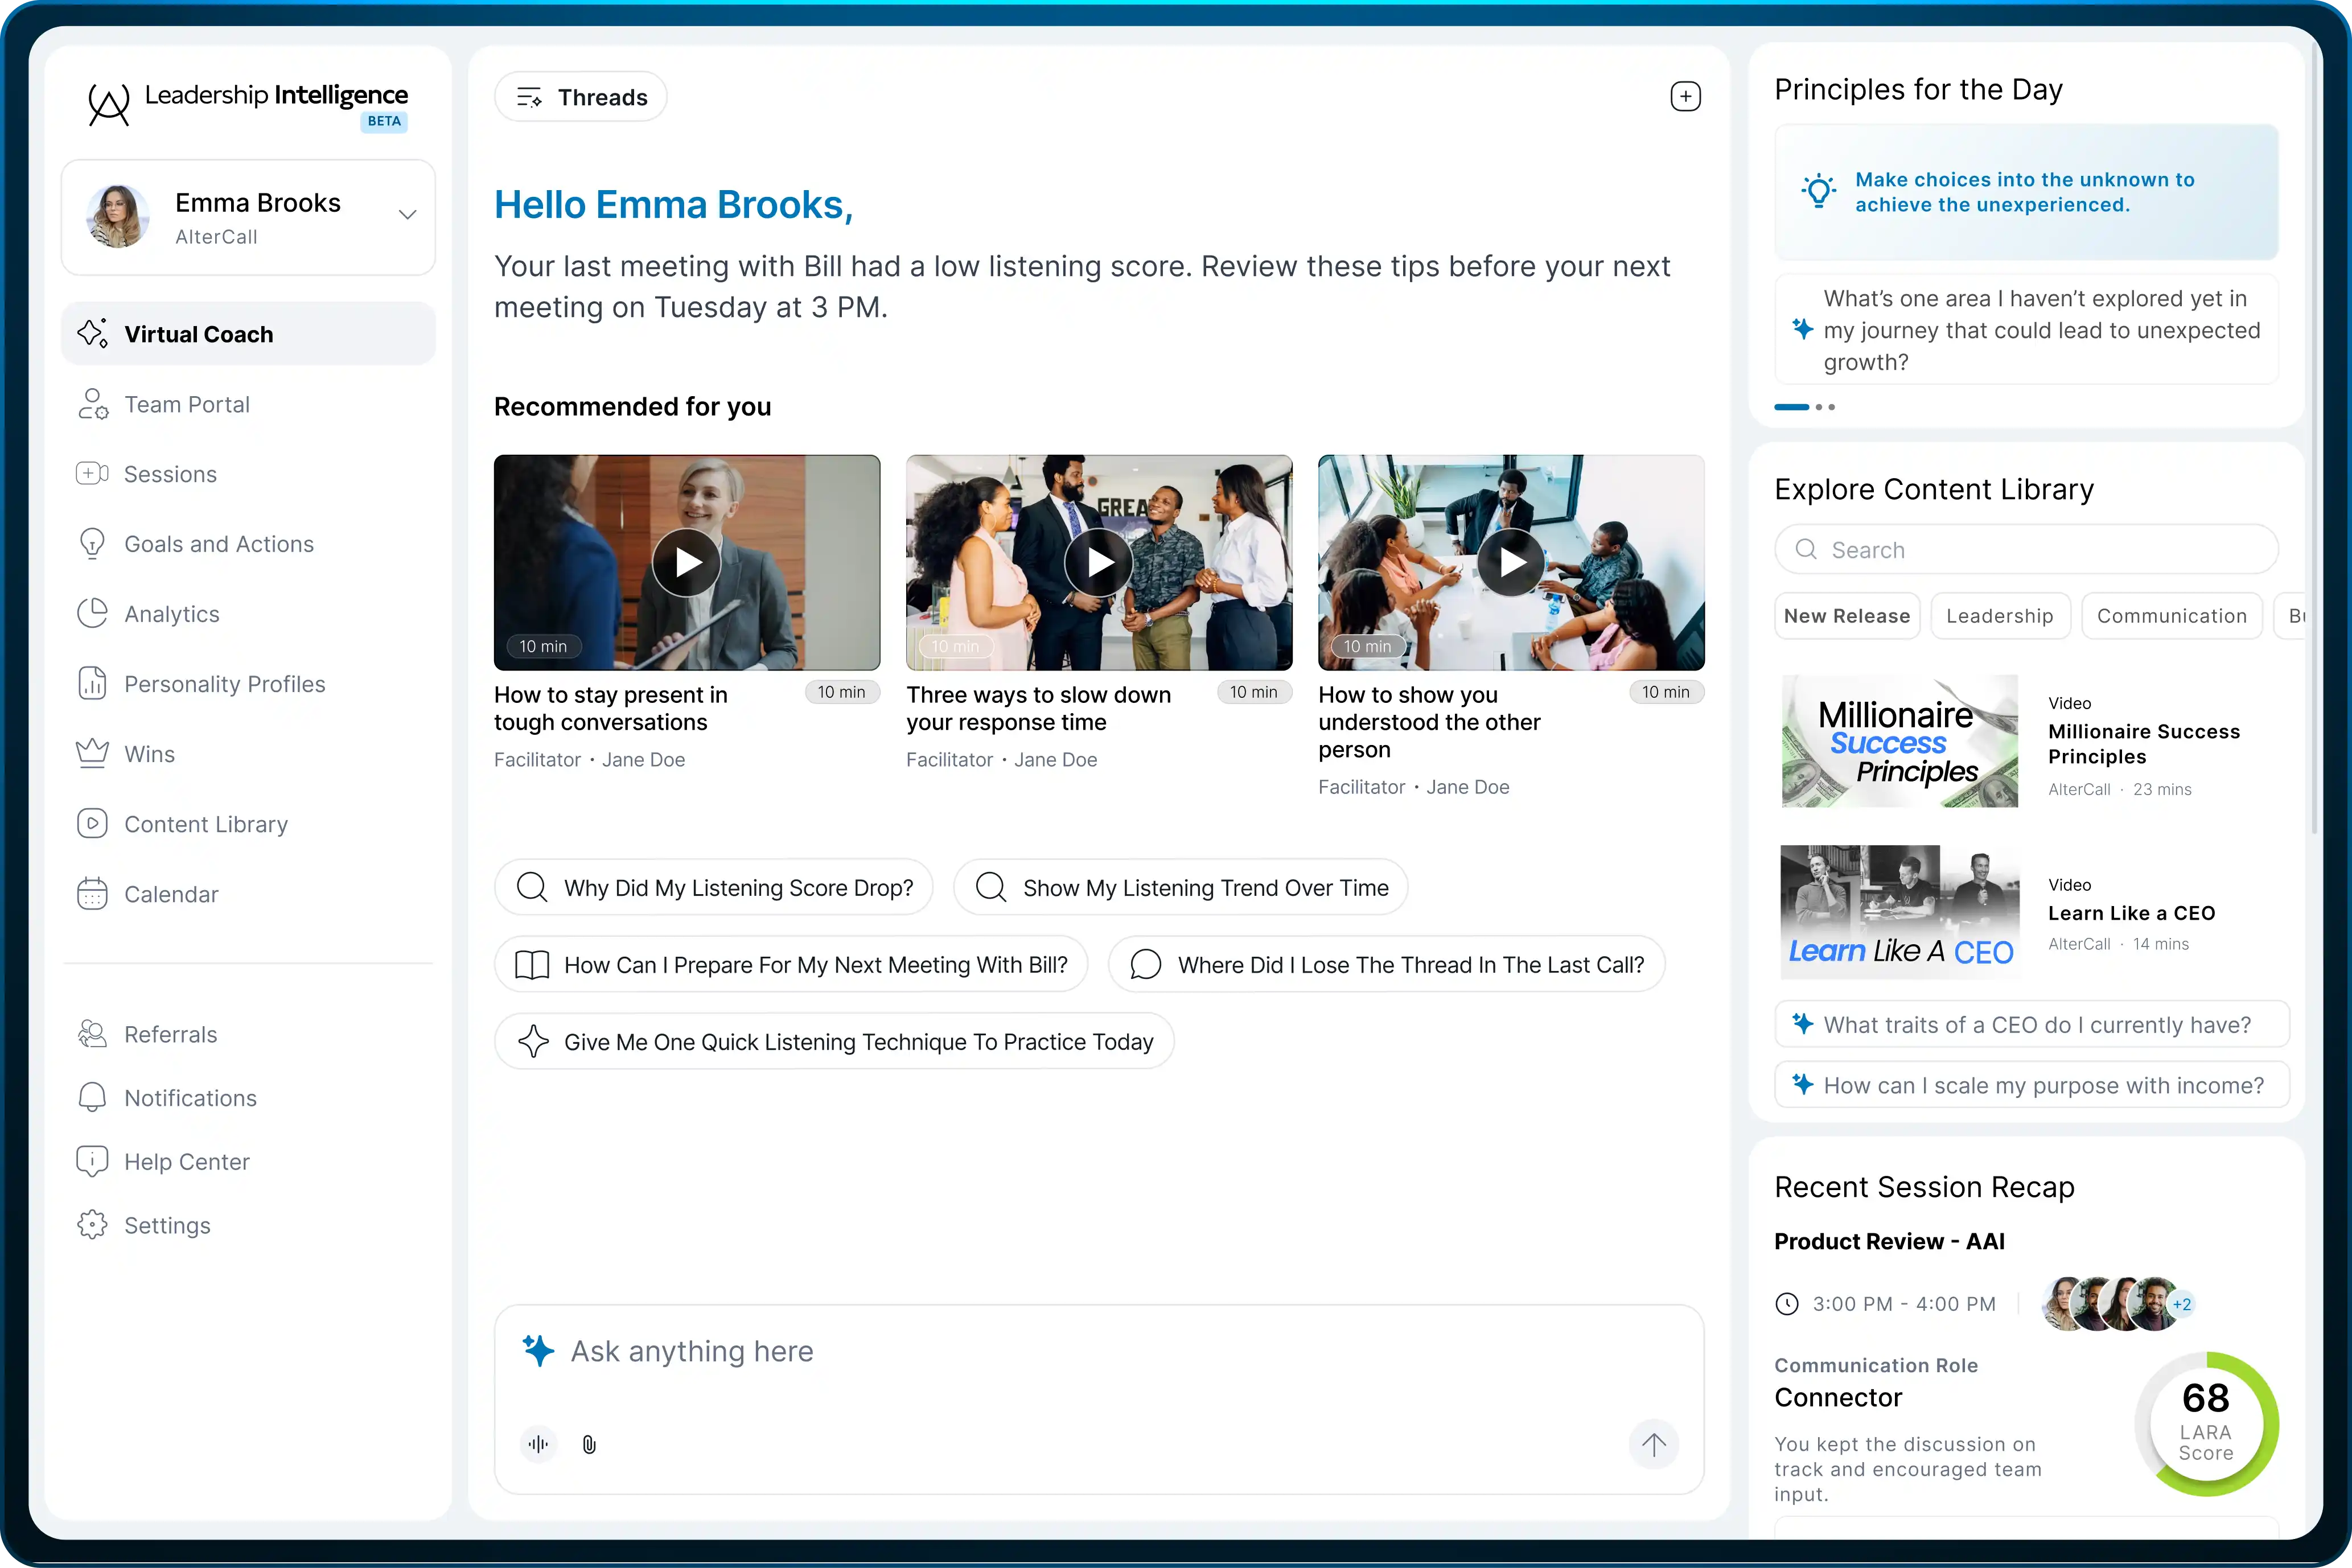
Task: Select the Communication filter chip
Action: coord(2171,616)
